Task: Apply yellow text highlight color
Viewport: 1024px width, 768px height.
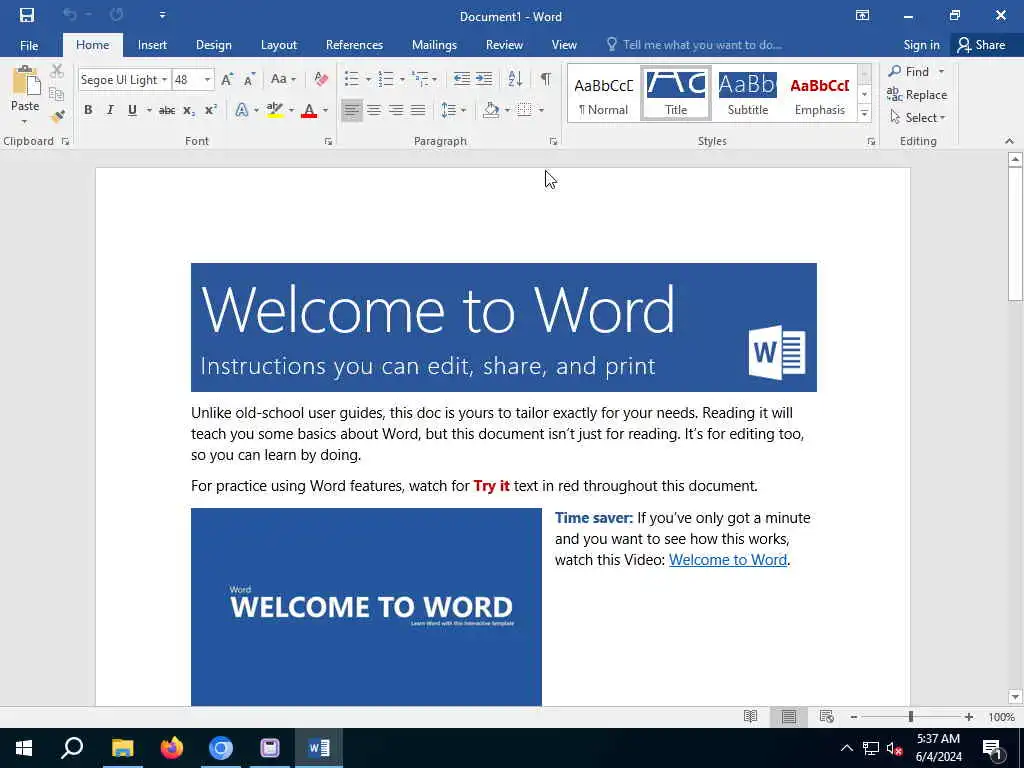Action: pyautogui.click(x=276, y=110)
